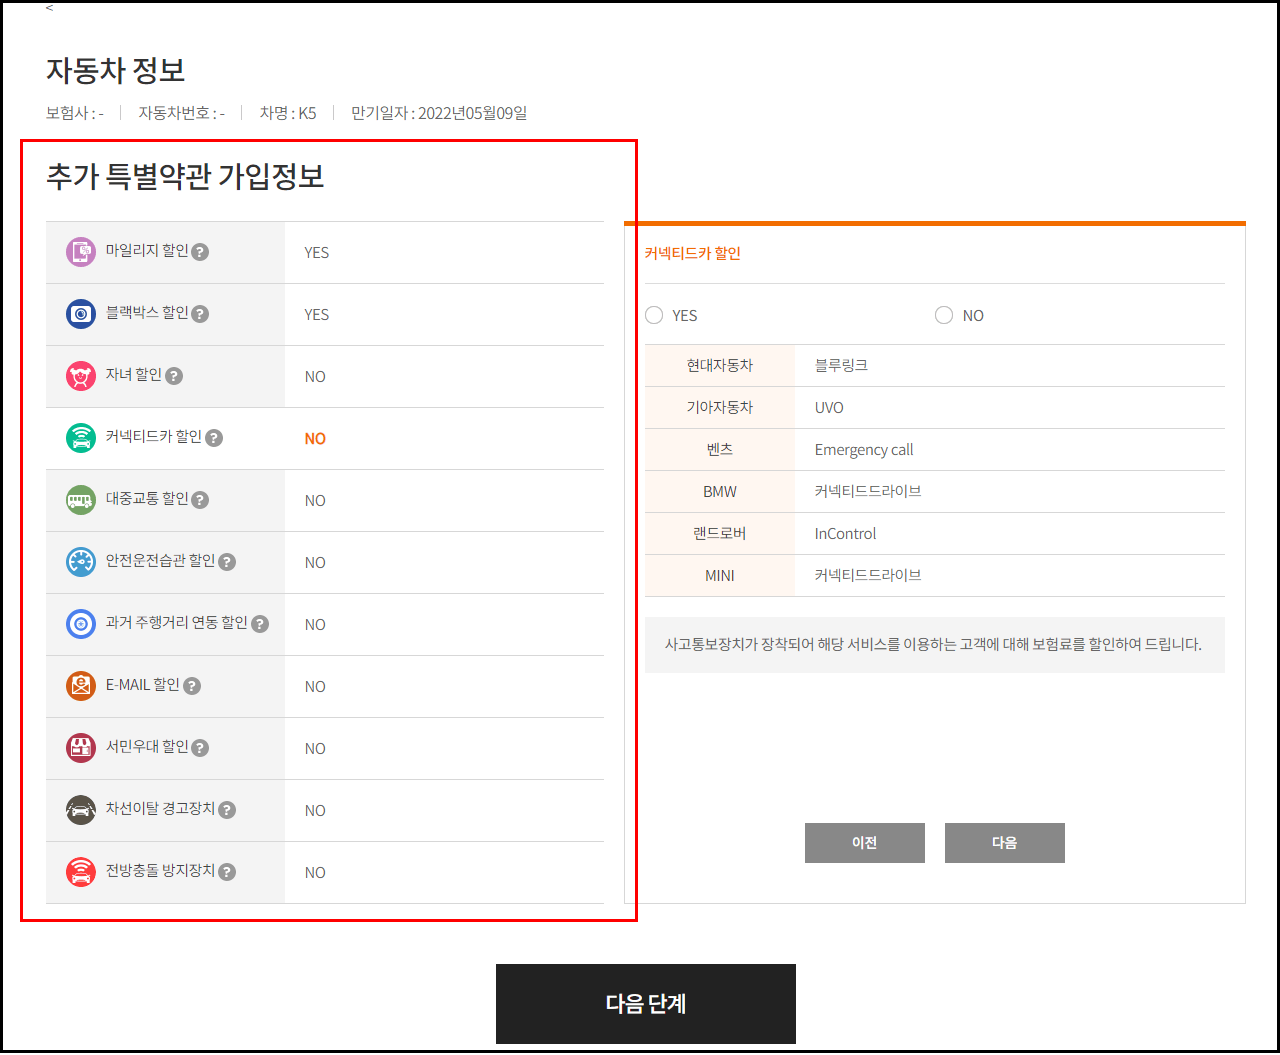The height and width of the screenshot is (1055, 1280).
Task: Select the 대중교통 할인 bus icon
Action: tap(80, 500)
